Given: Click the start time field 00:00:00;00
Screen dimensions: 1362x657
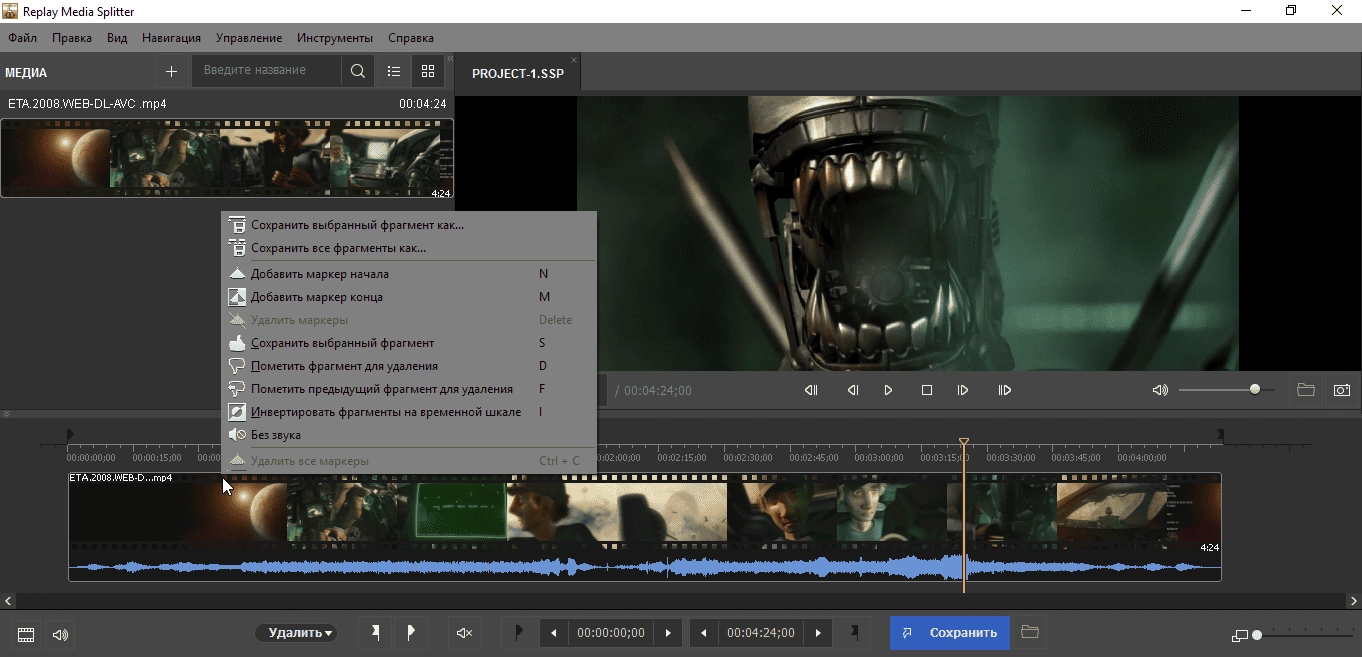Looking at the screenshot, I should pos(611,633).
